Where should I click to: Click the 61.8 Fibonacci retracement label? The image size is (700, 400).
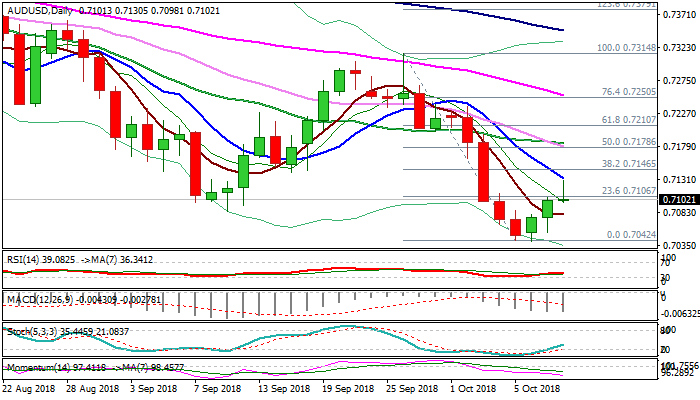(613, 119)
